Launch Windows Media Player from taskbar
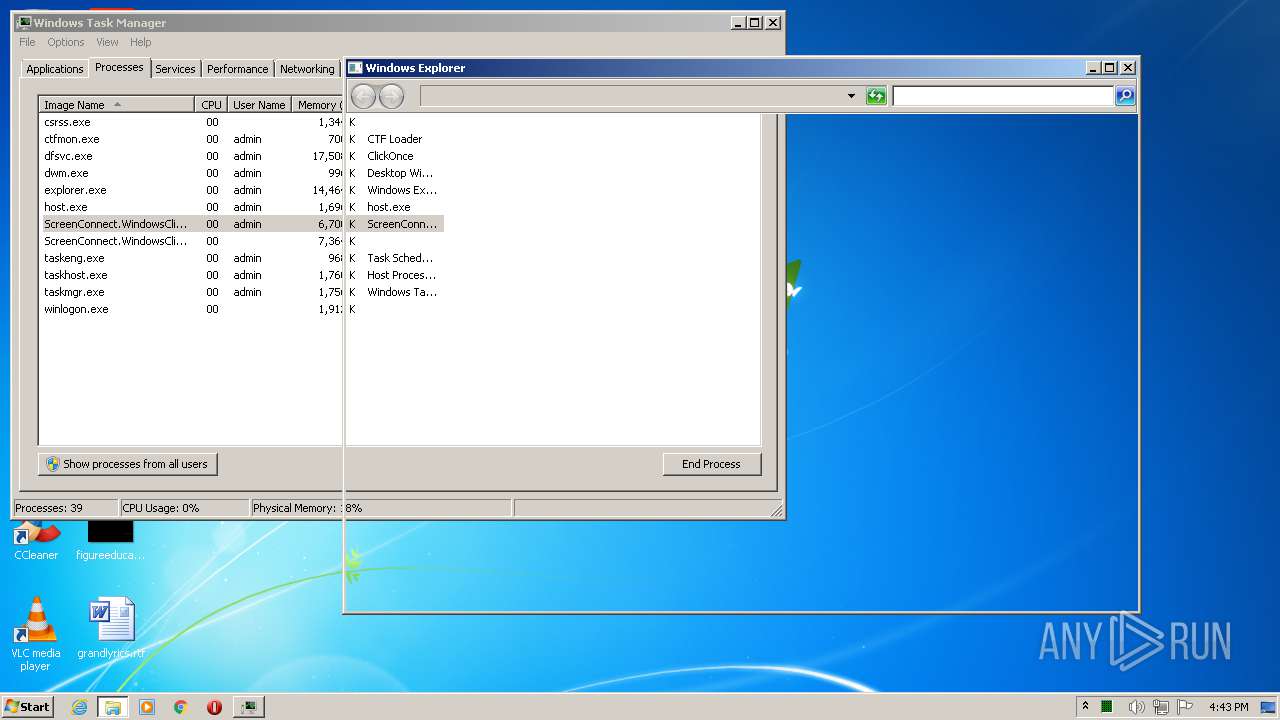 [x=147, y=707]
